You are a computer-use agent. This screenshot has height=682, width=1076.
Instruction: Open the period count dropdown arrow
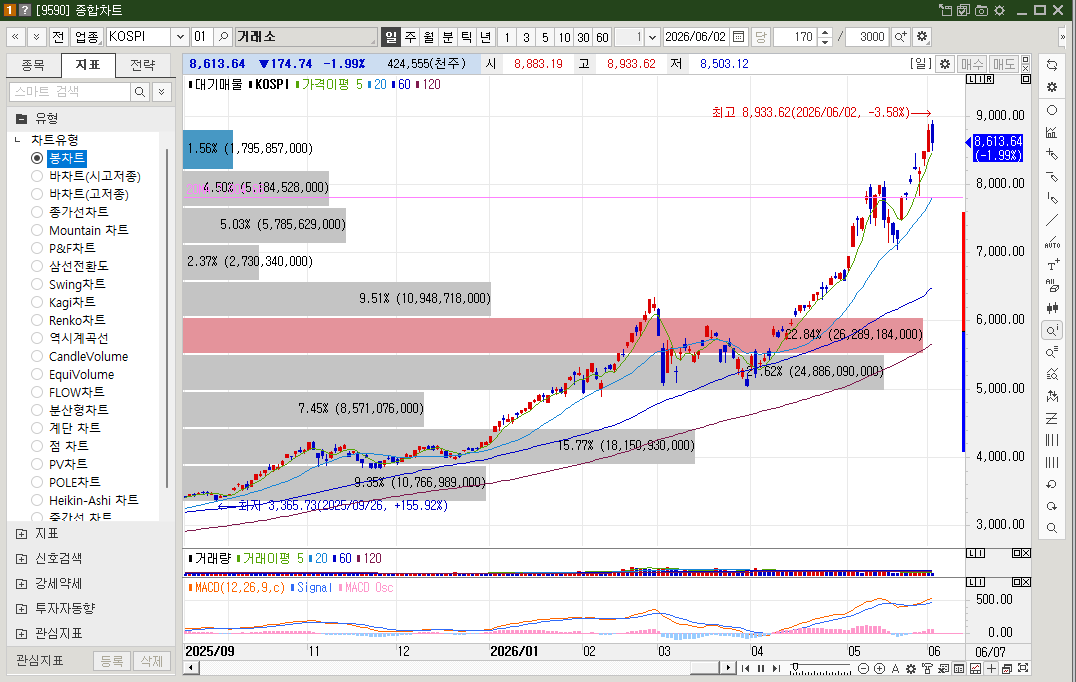click(x=653, y=36)
